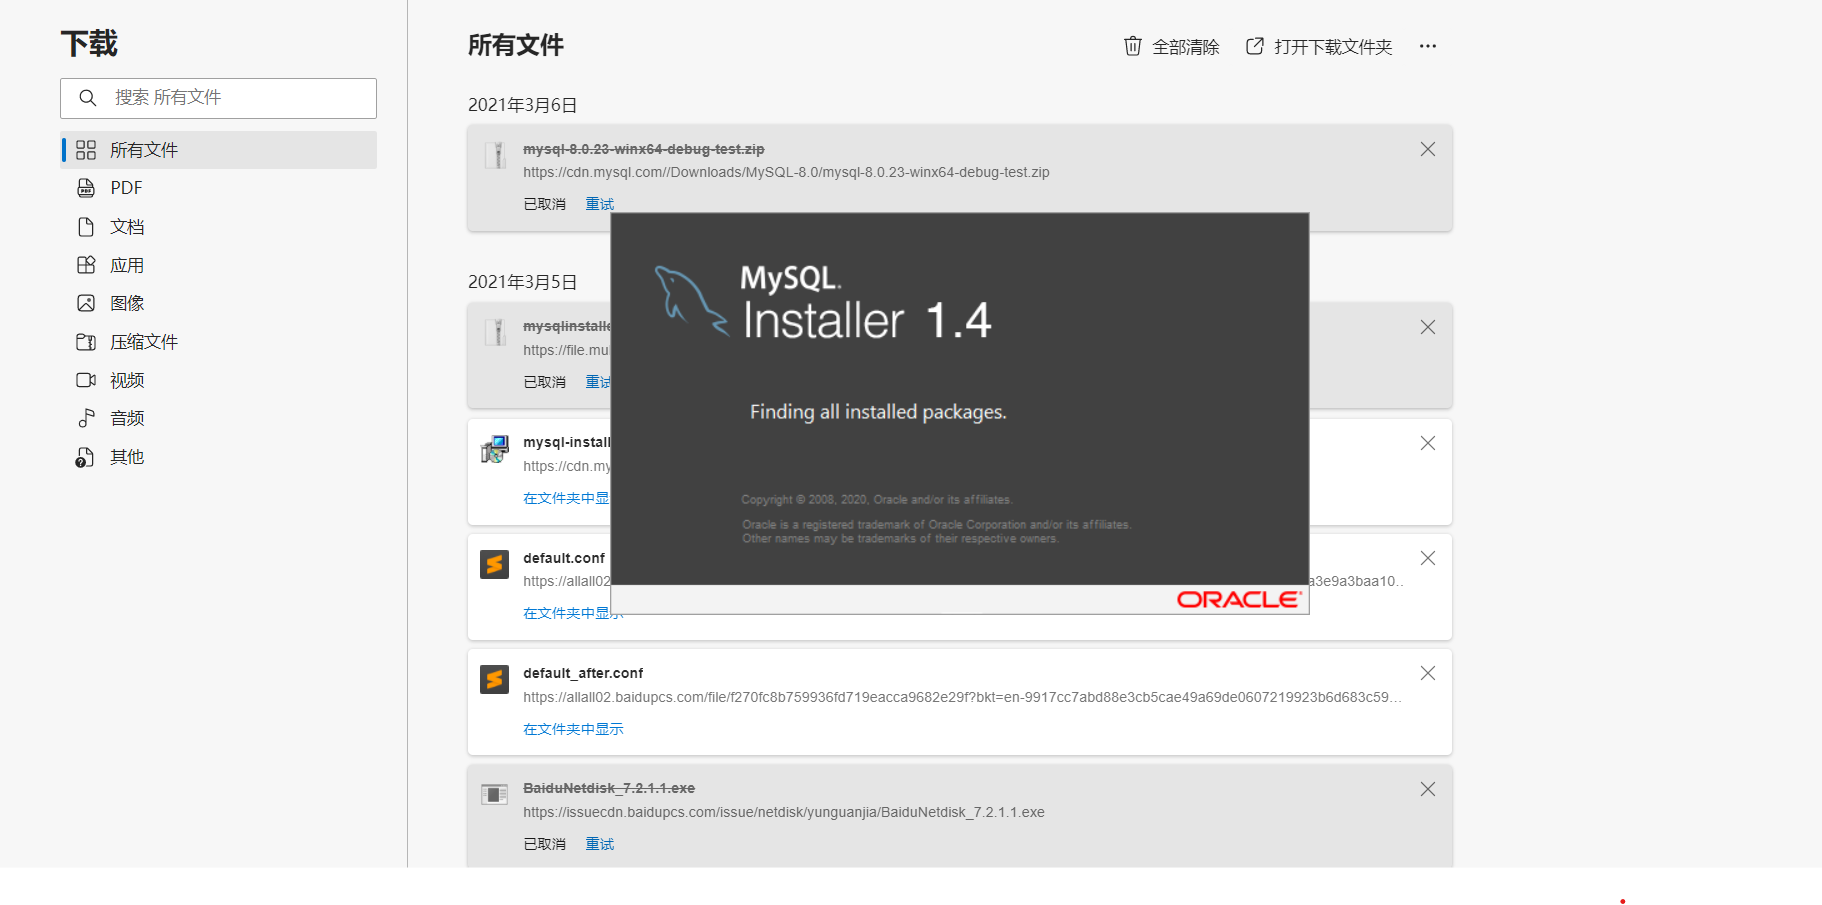The height and width of the screenshot is (905, 1822).
Task: Click the trash can icon next to 全部清除
Action: (1133, 46)
